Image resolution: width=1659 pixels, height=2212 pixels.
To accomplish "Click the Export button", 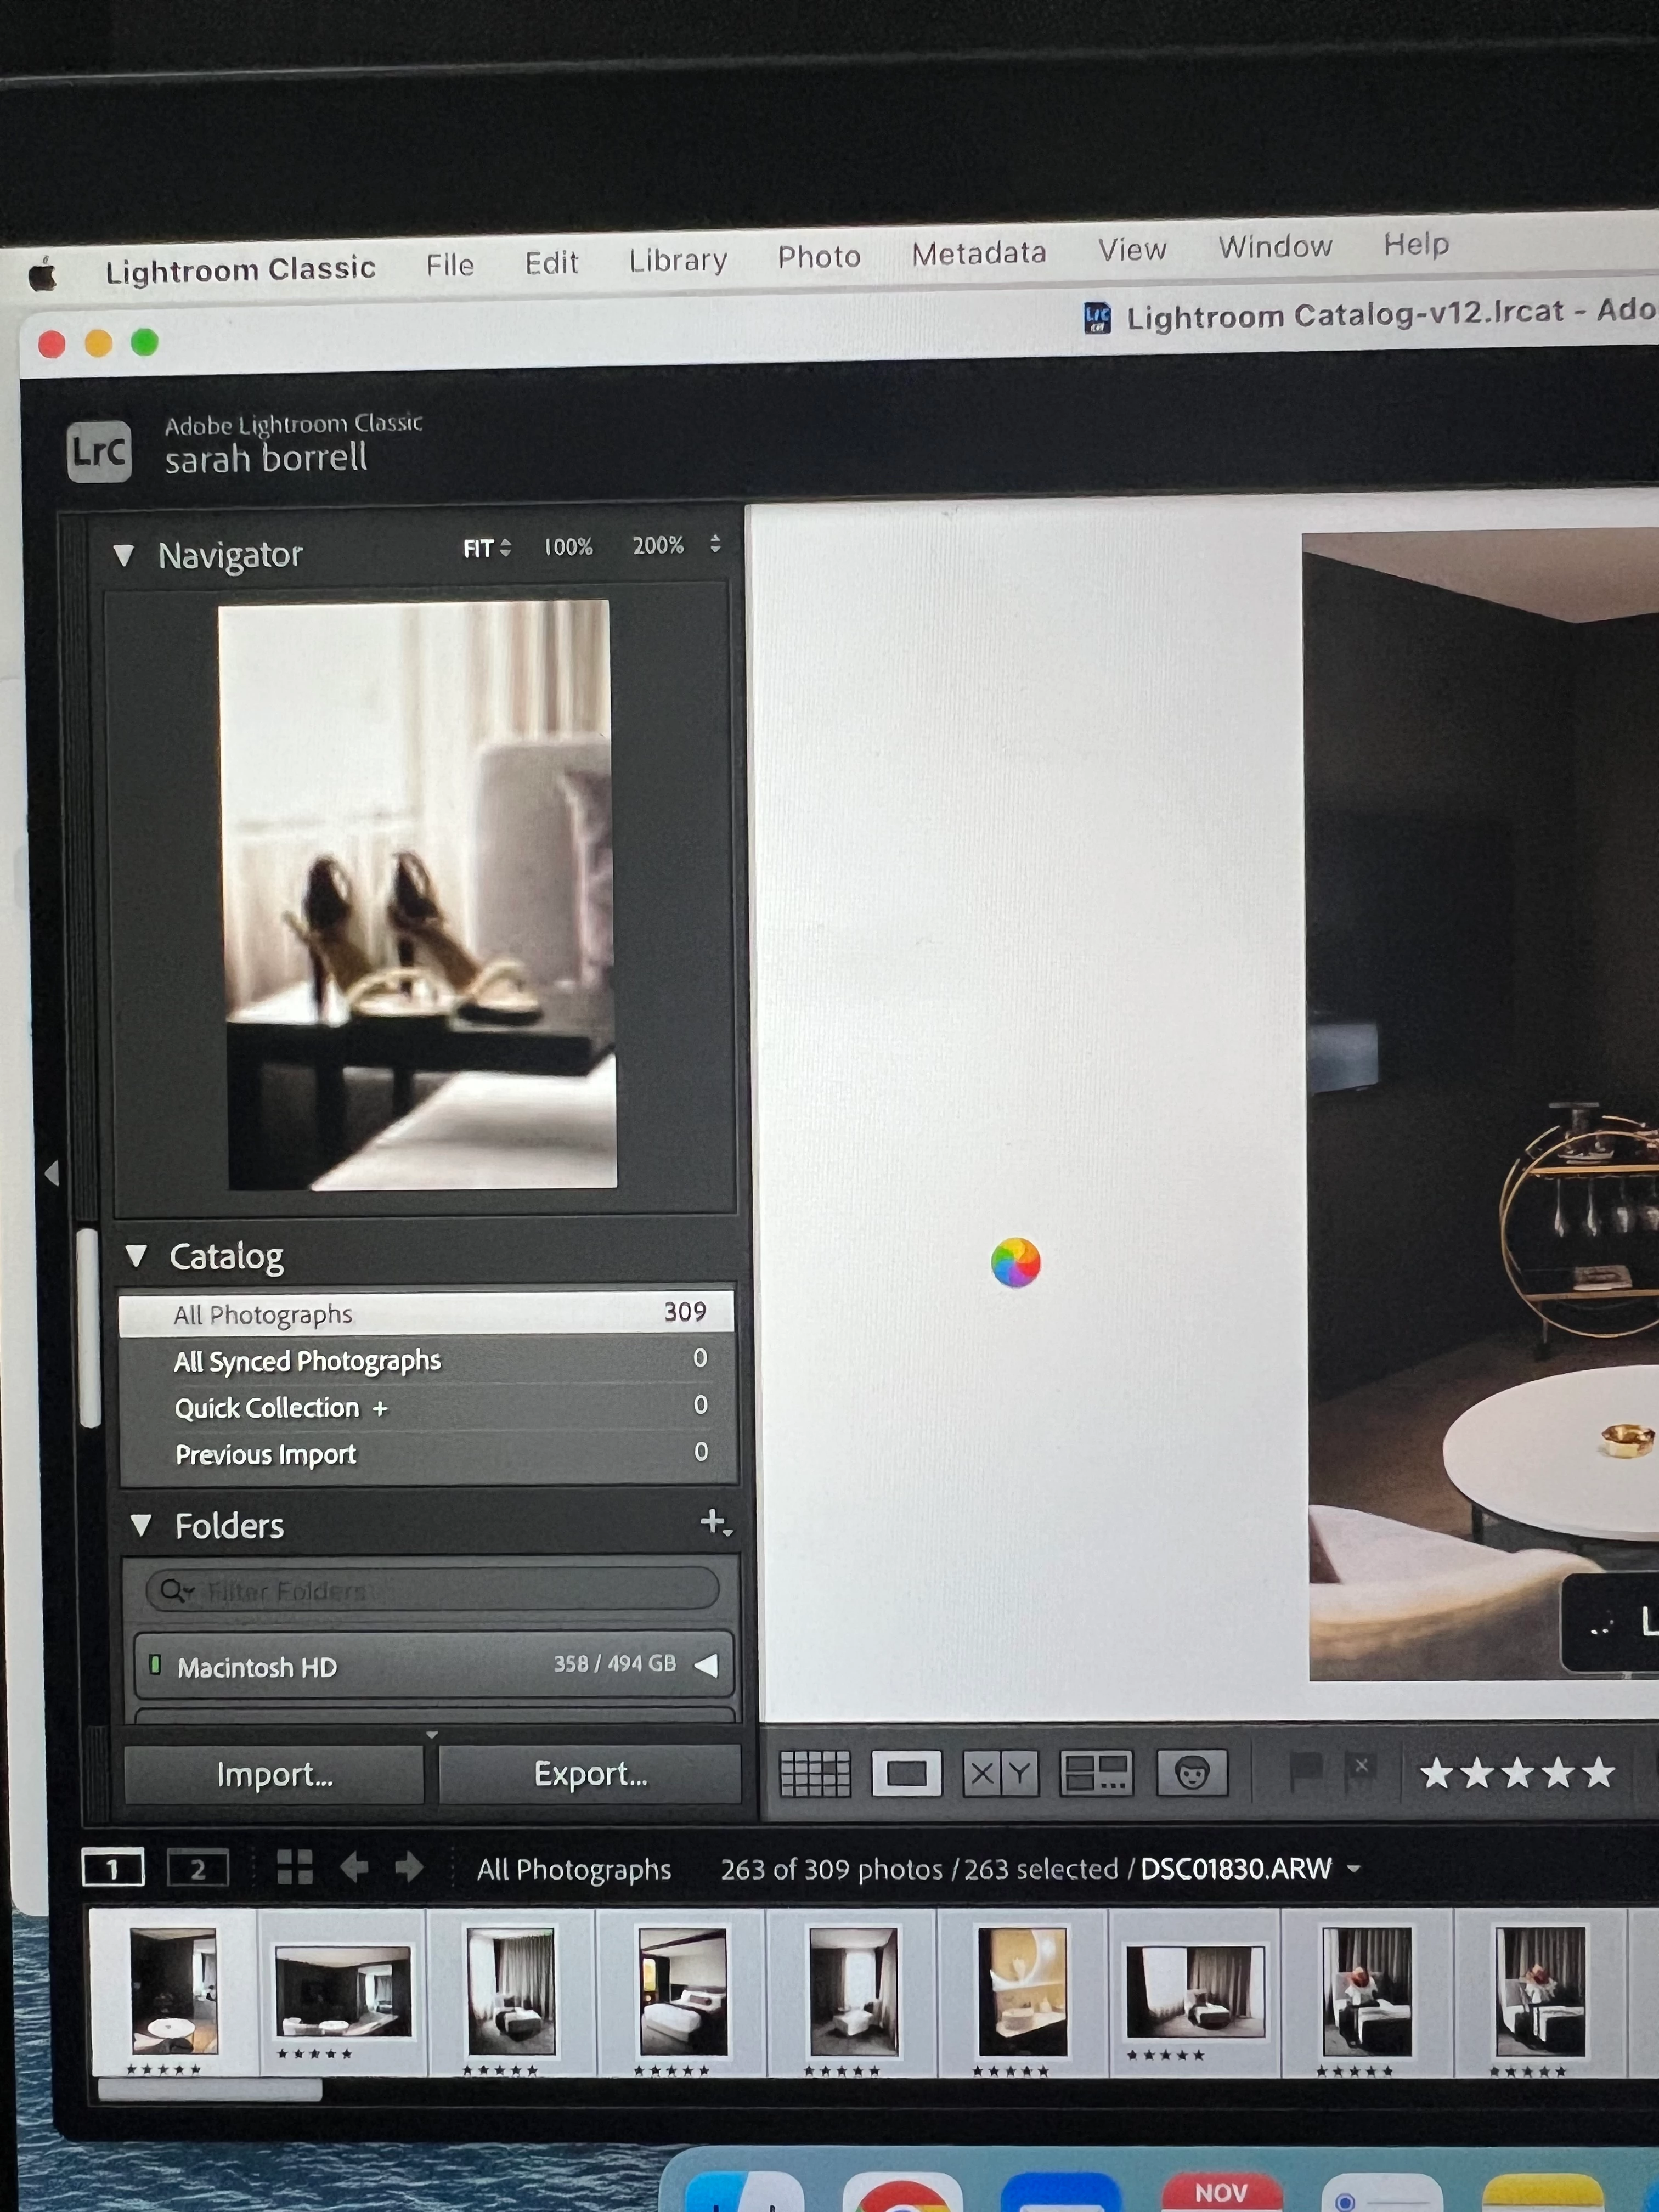I will coord(590,1774).
